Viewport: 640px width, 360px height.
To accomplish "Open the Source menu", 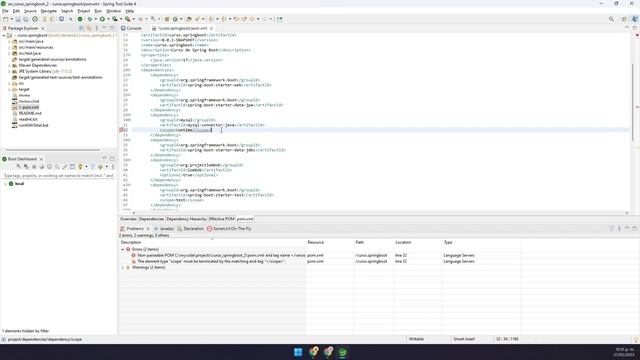I will pos(30,11).
